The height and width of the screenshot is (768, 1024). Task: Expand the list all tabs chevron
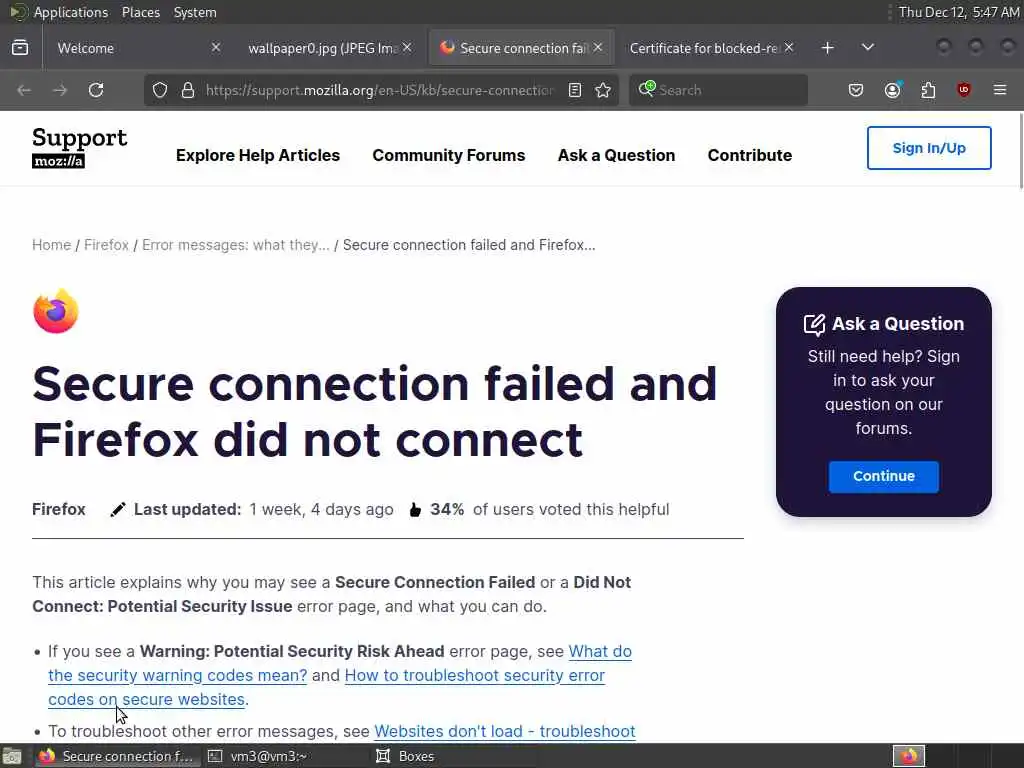[868, 47]
